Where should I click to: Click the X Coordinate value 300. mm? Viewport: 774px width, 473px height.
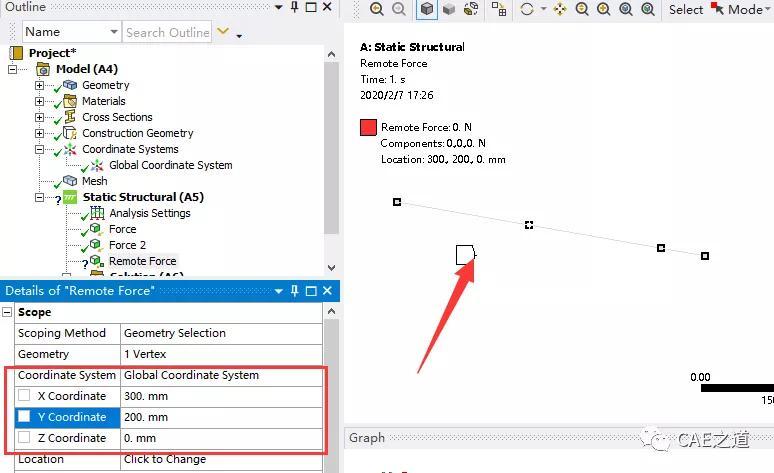coord(221,396)
